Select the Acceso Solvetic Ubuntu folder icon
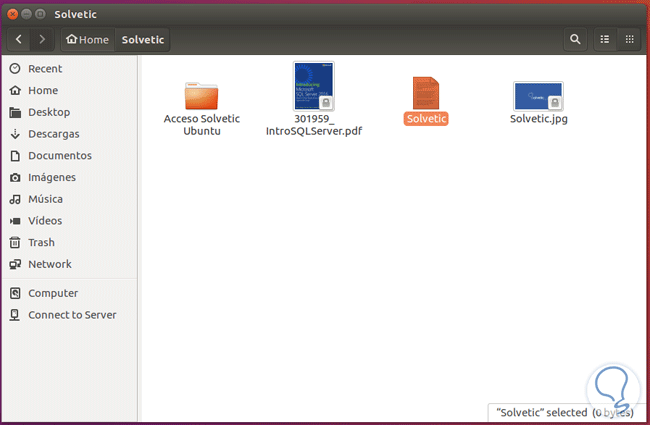 (x=201, y=96)
